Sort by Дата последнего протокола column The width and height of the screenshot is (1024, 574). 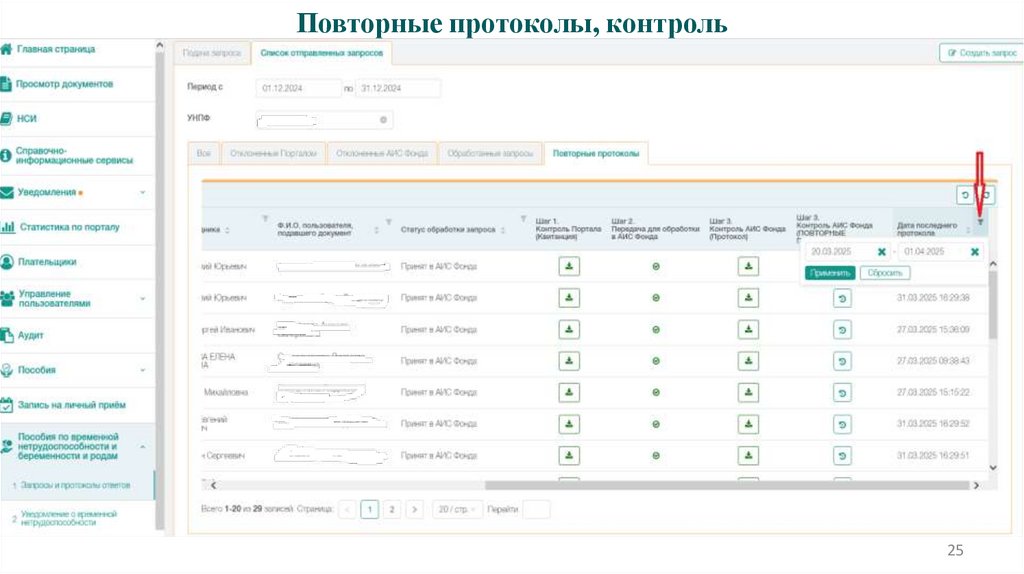tap(968, 229)
